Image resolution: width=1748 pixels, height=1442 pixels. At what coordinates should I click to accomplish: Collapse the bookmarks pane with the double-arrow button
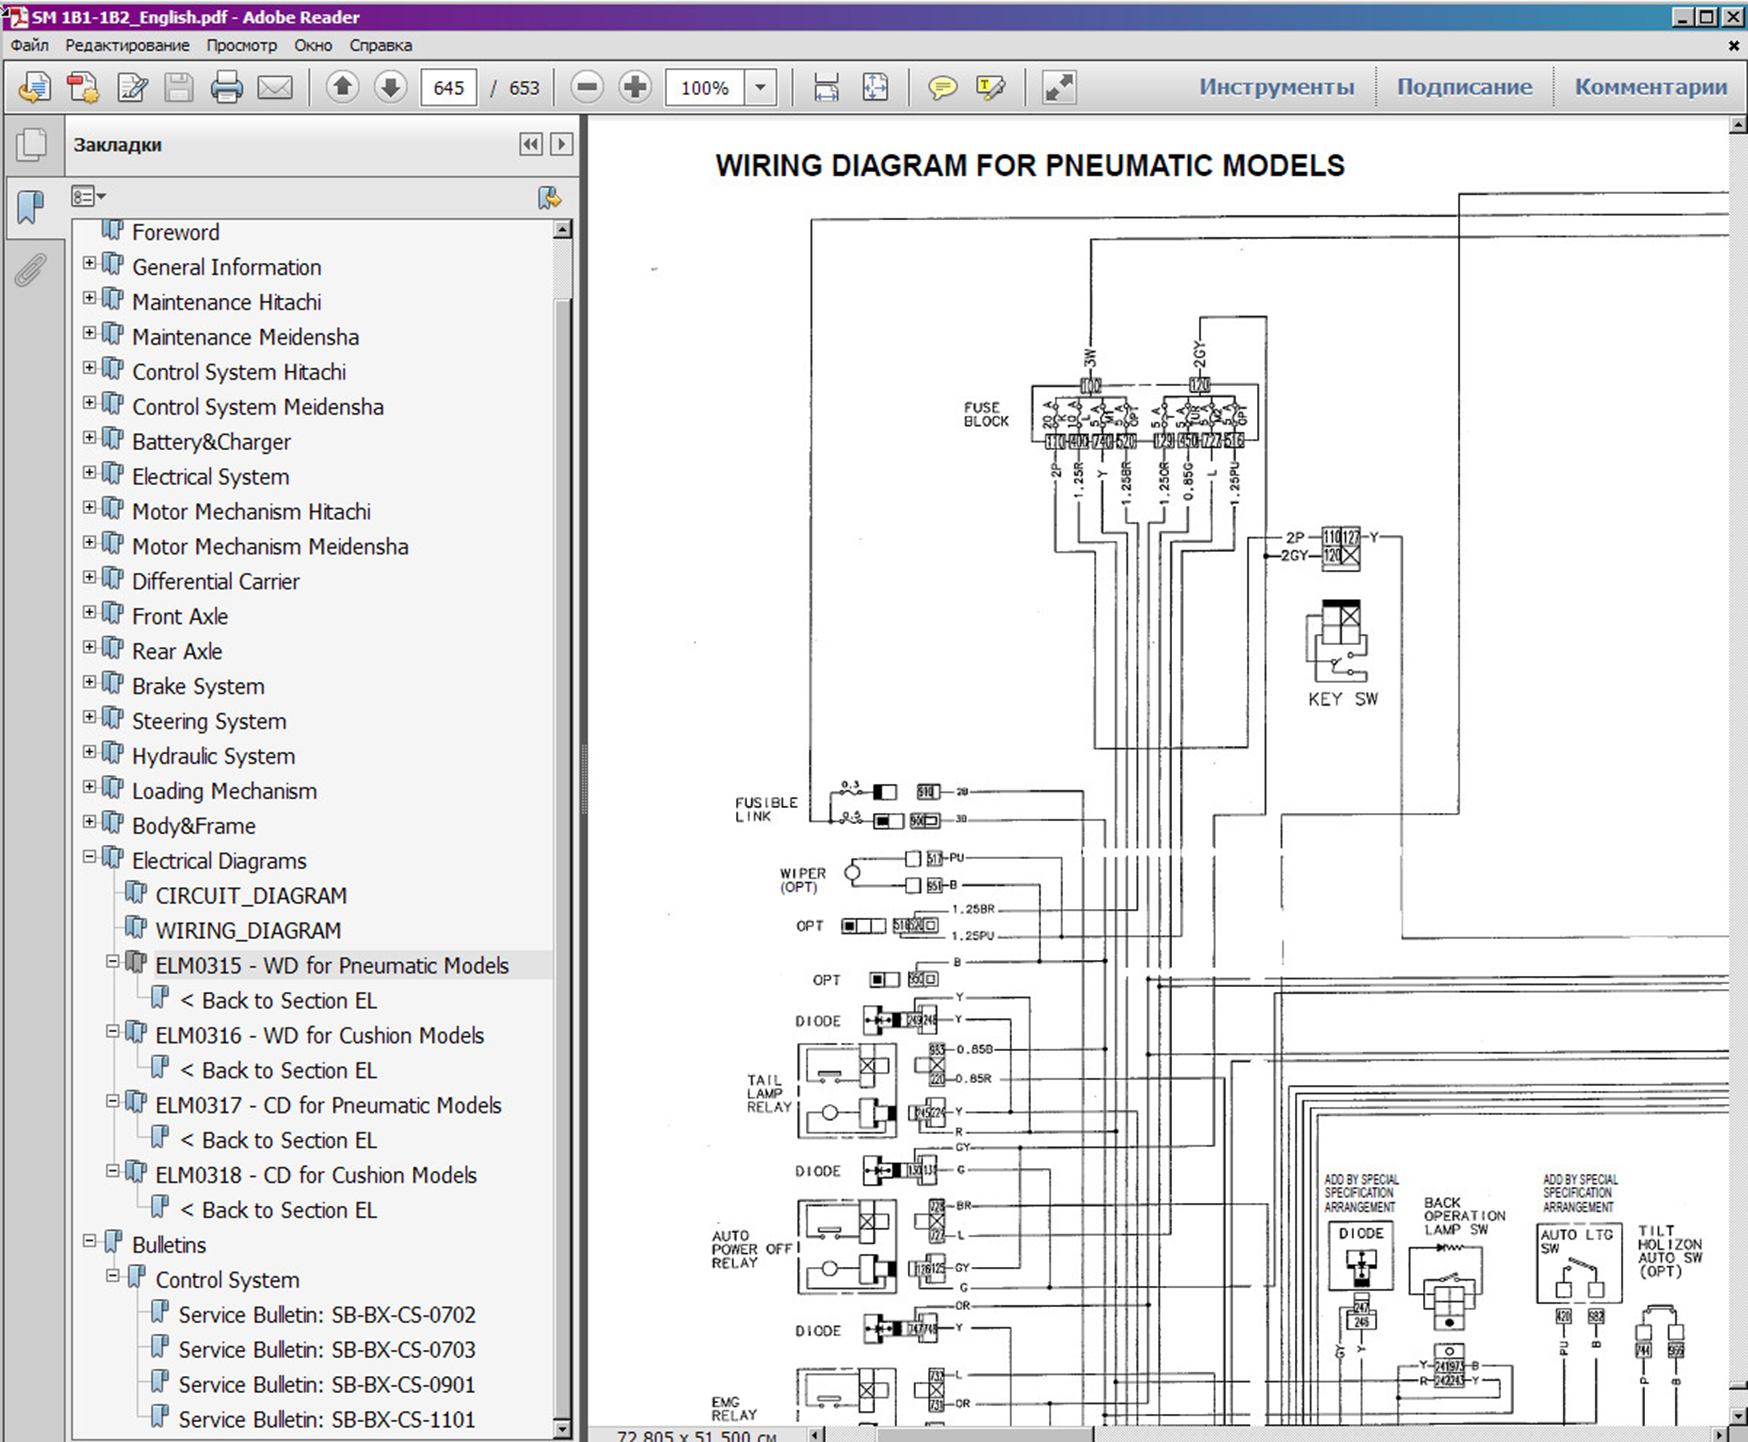click(530, 144)
